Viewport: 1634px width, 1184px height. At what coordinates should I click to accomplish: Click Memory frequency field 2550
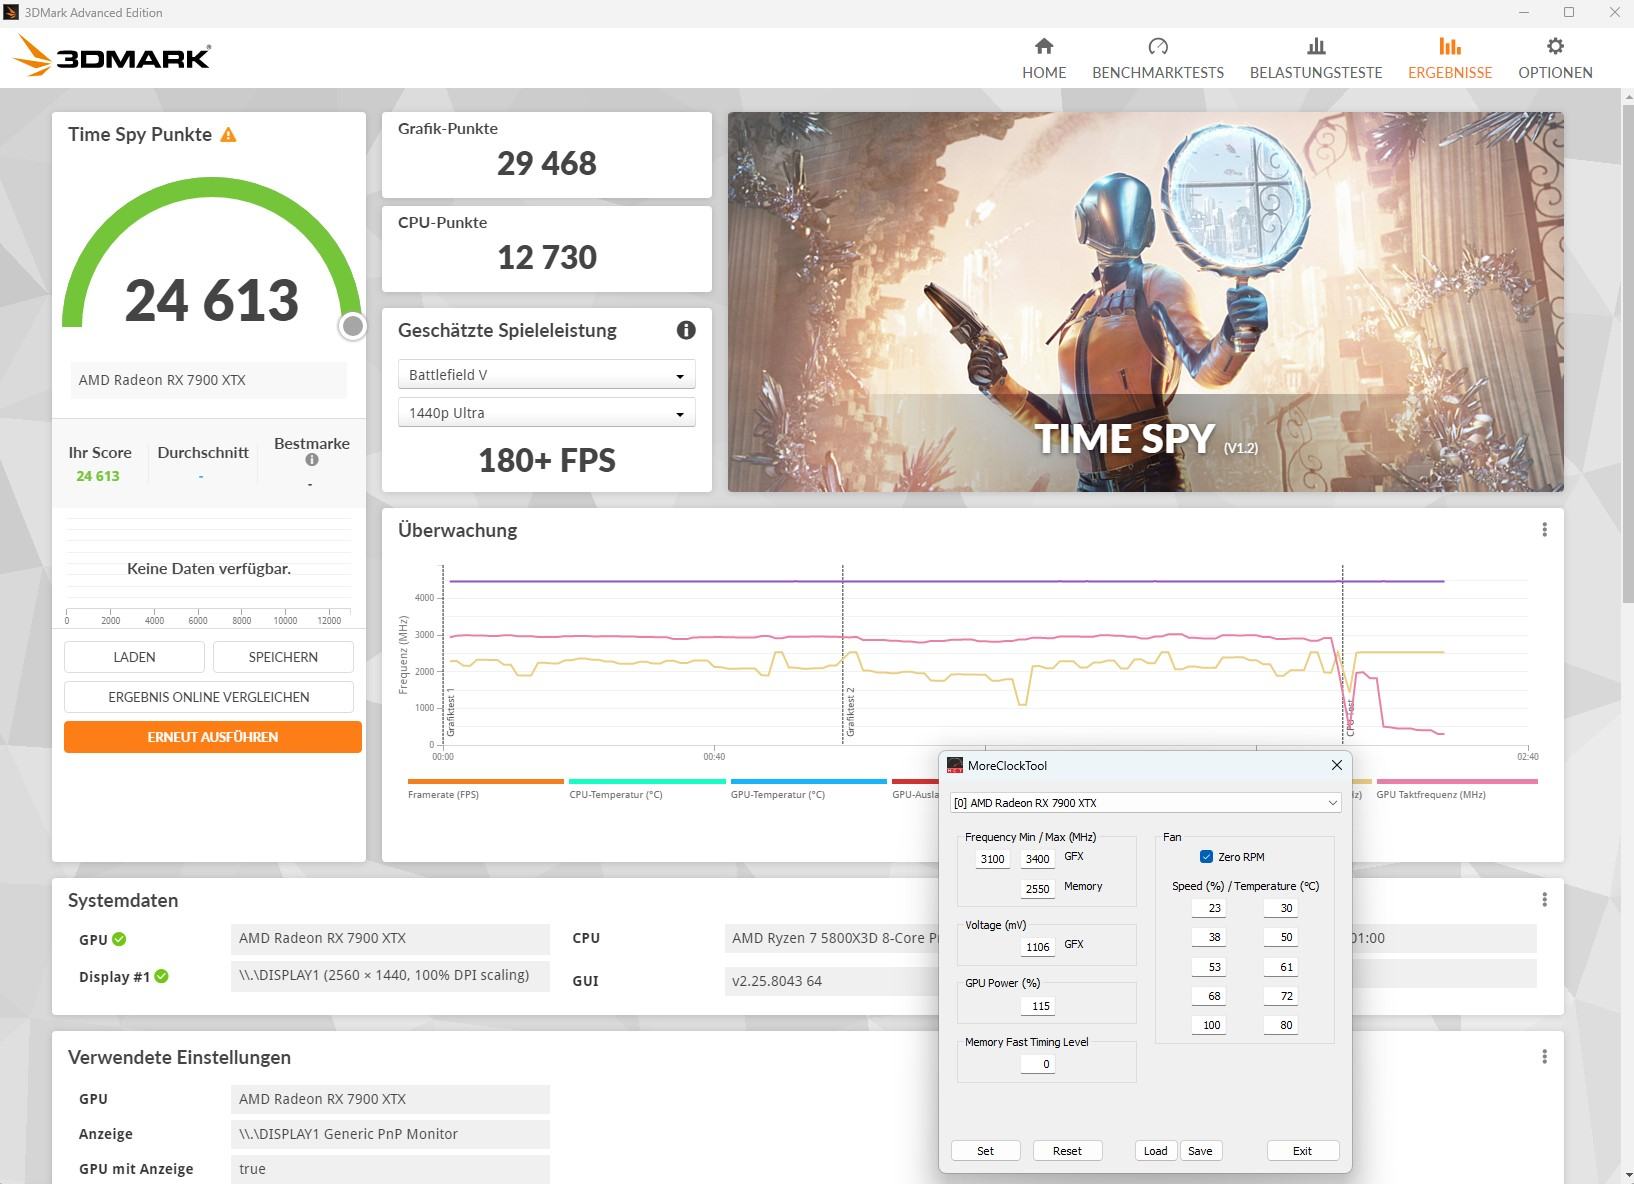pyautogui.click(x=1037, y=889)
